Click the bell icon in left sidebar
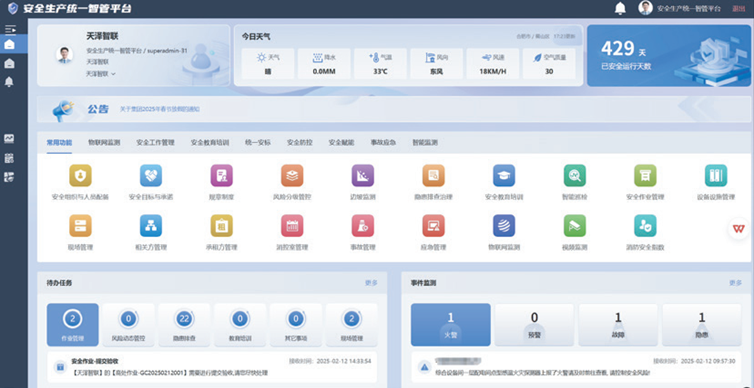Viewport: 754px width, 388px height. coord(9,82)
